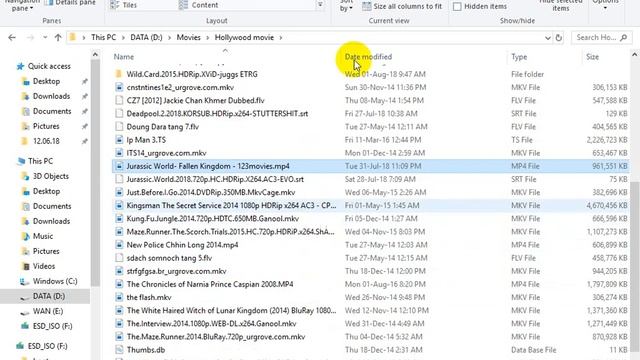
Task: Click DATA (D:) in the breadcrumb
Action: coord(146,38)
